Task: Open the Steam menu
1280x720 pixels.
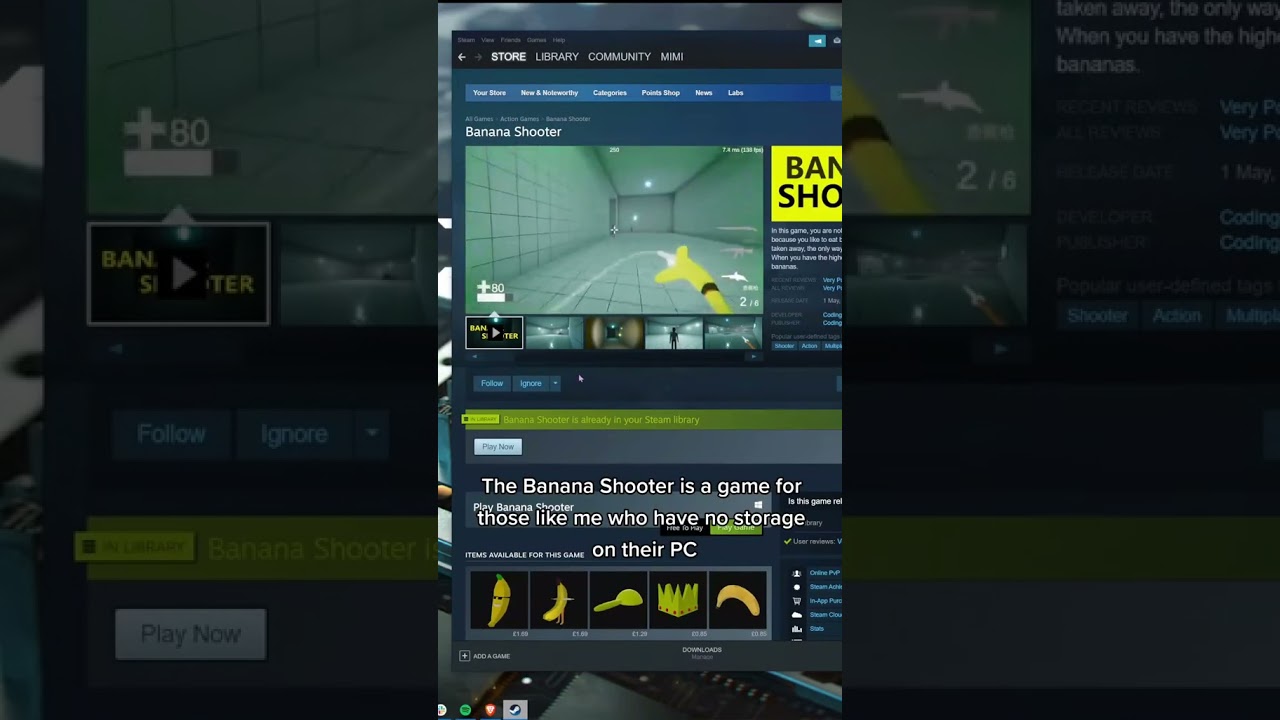Action: (x=466, y=40)
